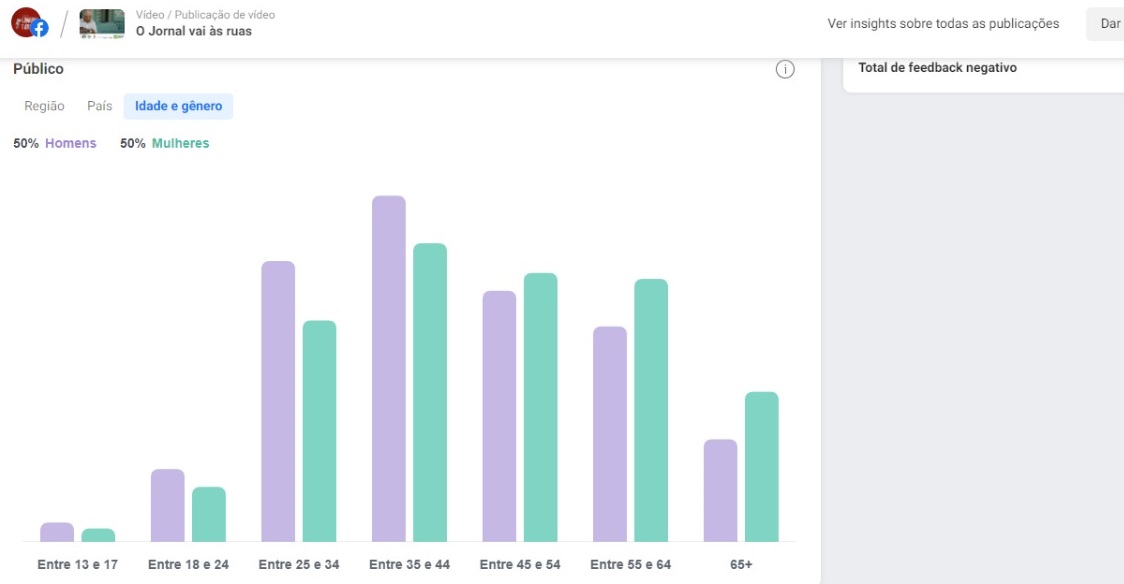The height and width of the screenshot is (584, 1124).
Task: Click the Vídeo / Publicação de vídeo breadcrumb
Action: [205, 15]
